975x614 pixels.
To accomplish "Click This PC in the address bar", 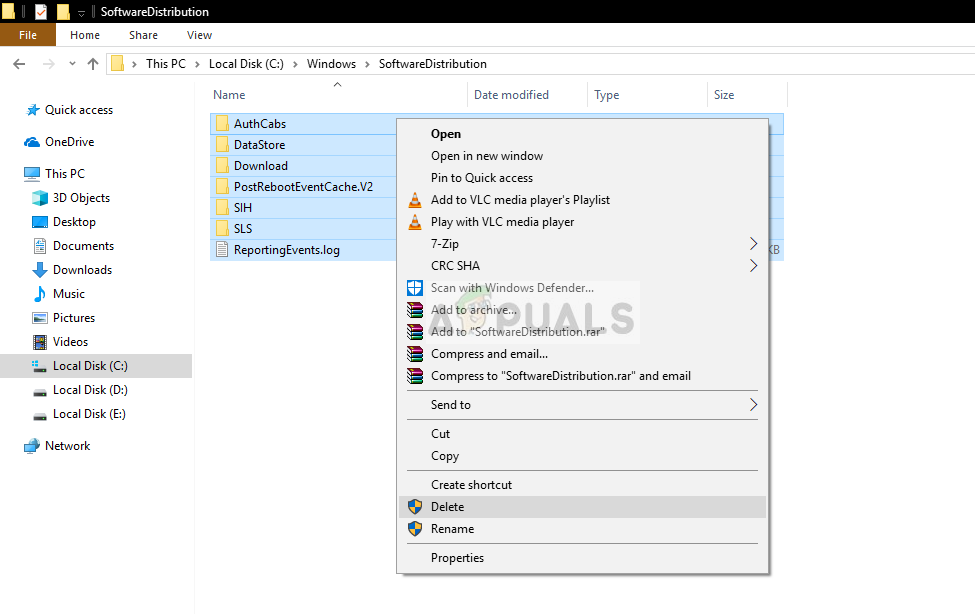I will click(x=165, y=63).
